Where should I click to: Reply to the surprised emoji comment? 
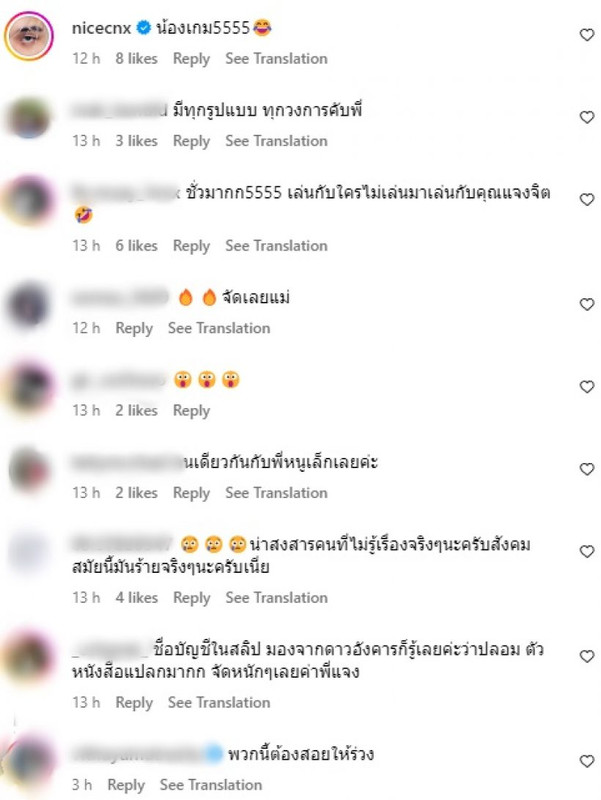coord(191,411)
